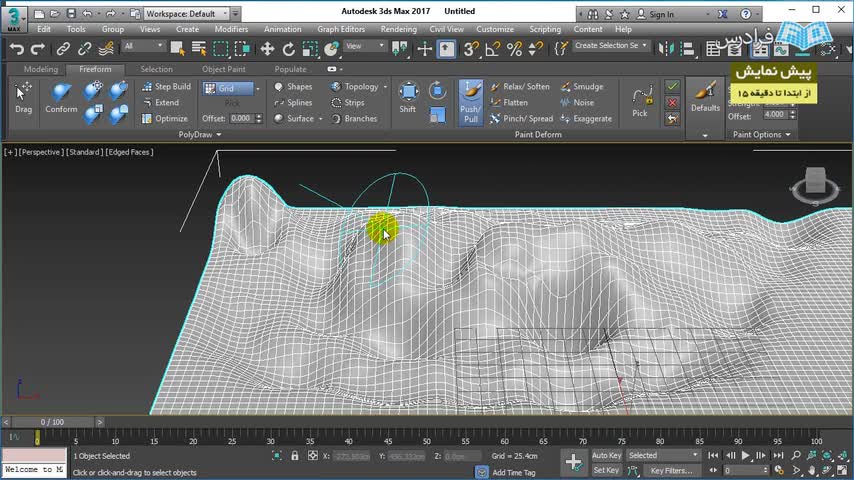Image resolution: width=854 pixels, height=480 pixels.
Task: Click the Key Filters button
Action: click(x=670, y=470)
